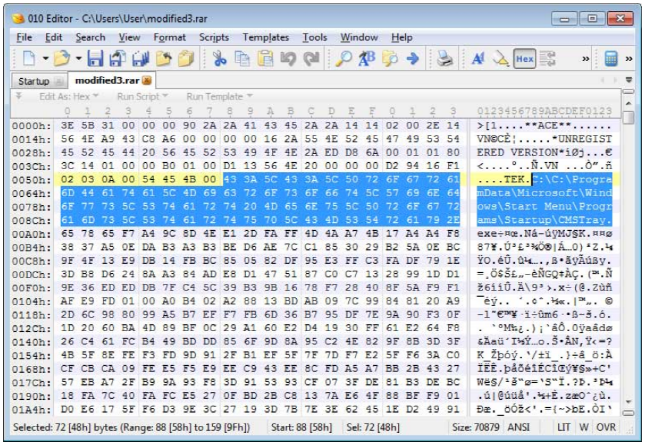The image size is (645, 443).
Task: Click the folder-with-arrow icon after Save All
Action: [163, 58]
